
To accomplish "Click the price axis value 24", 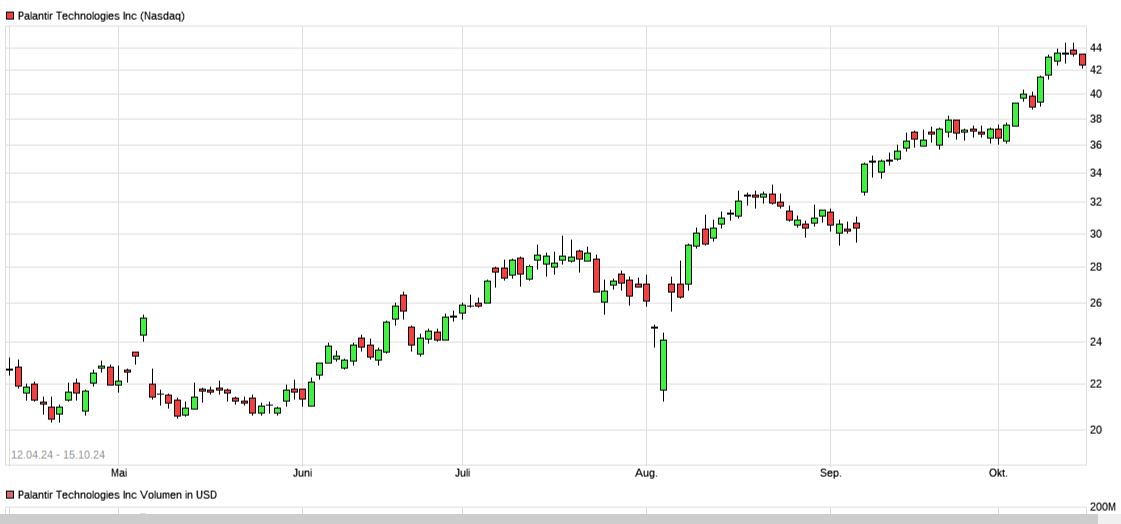I will coord(1095,342).
